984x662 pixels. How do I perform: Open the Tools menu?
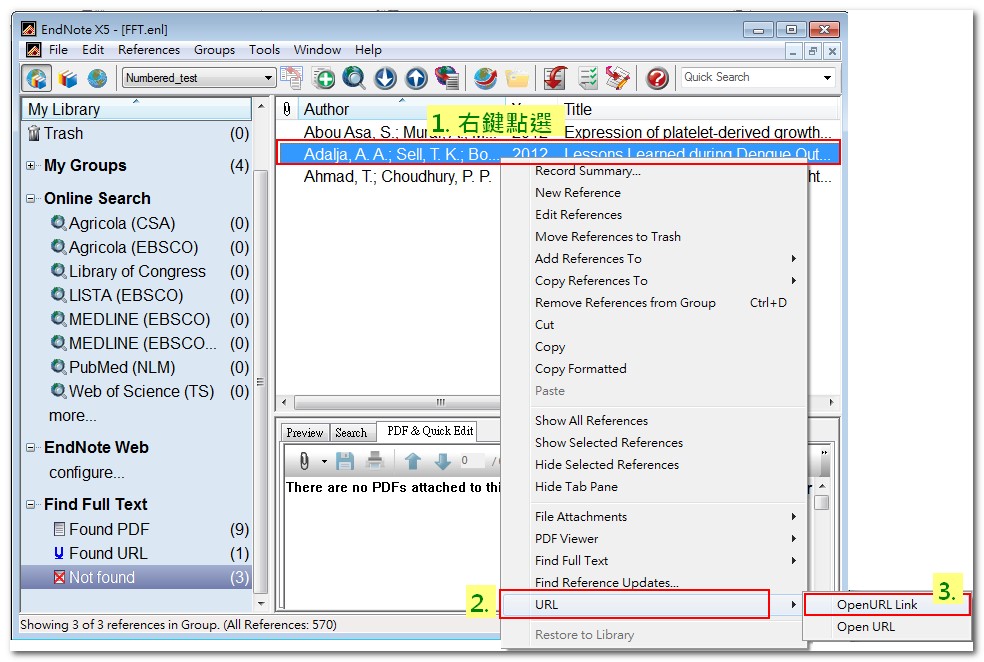coord(264,50)
